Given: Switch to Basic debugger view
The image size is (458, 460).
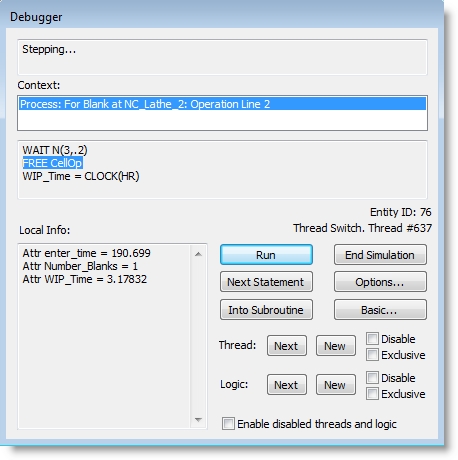Looking at the screenshot, I should [x=380, y=310].
